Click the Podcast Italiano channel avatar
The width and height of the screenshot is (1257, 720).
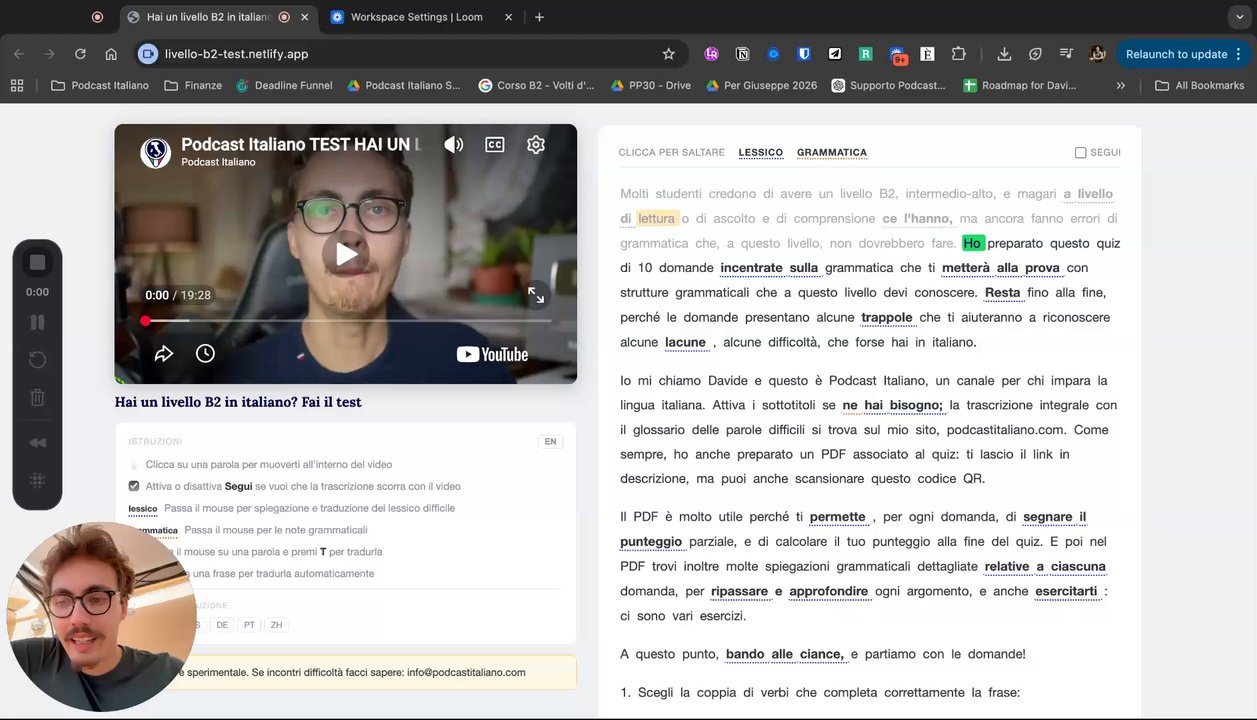coord(155,152)
